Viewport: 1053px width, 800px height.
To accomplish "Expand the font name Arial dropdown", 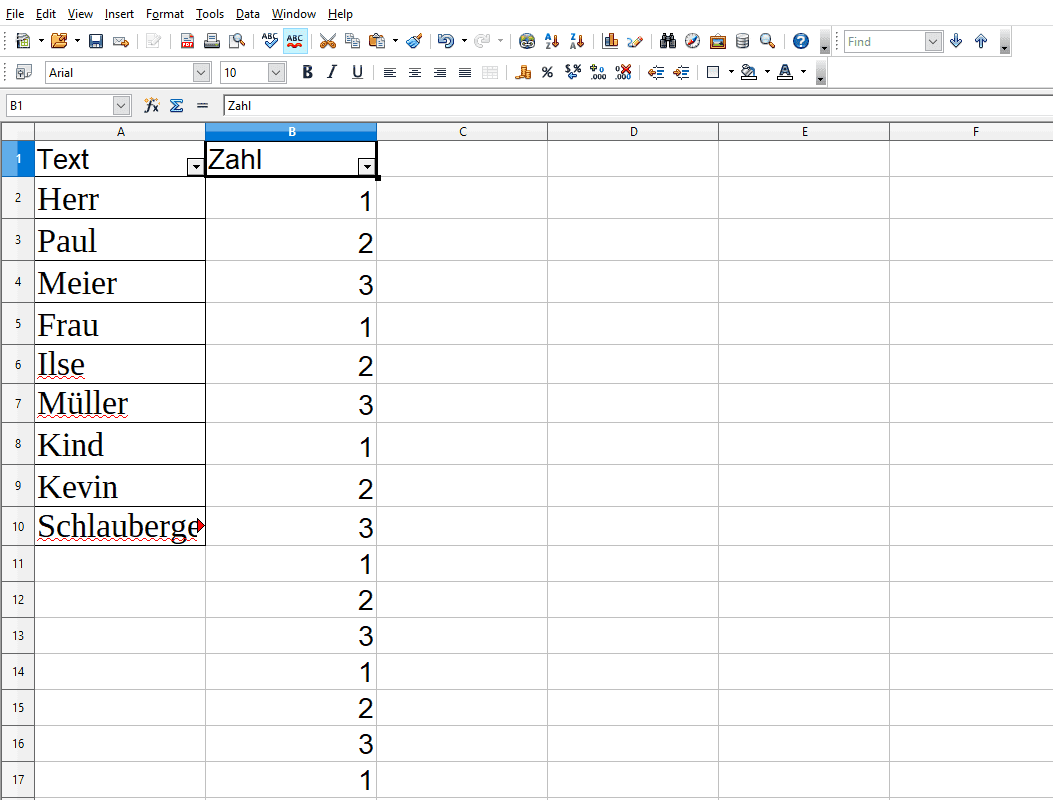I will pyautogui.click(x=201, y=72).
